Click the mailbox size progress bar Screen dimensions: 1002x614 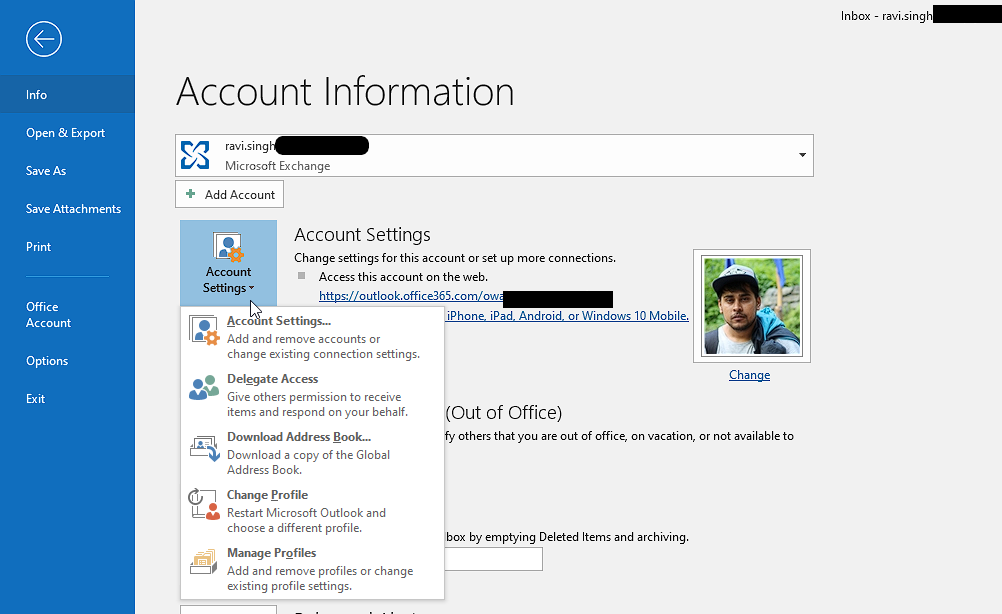pos(493,559)
